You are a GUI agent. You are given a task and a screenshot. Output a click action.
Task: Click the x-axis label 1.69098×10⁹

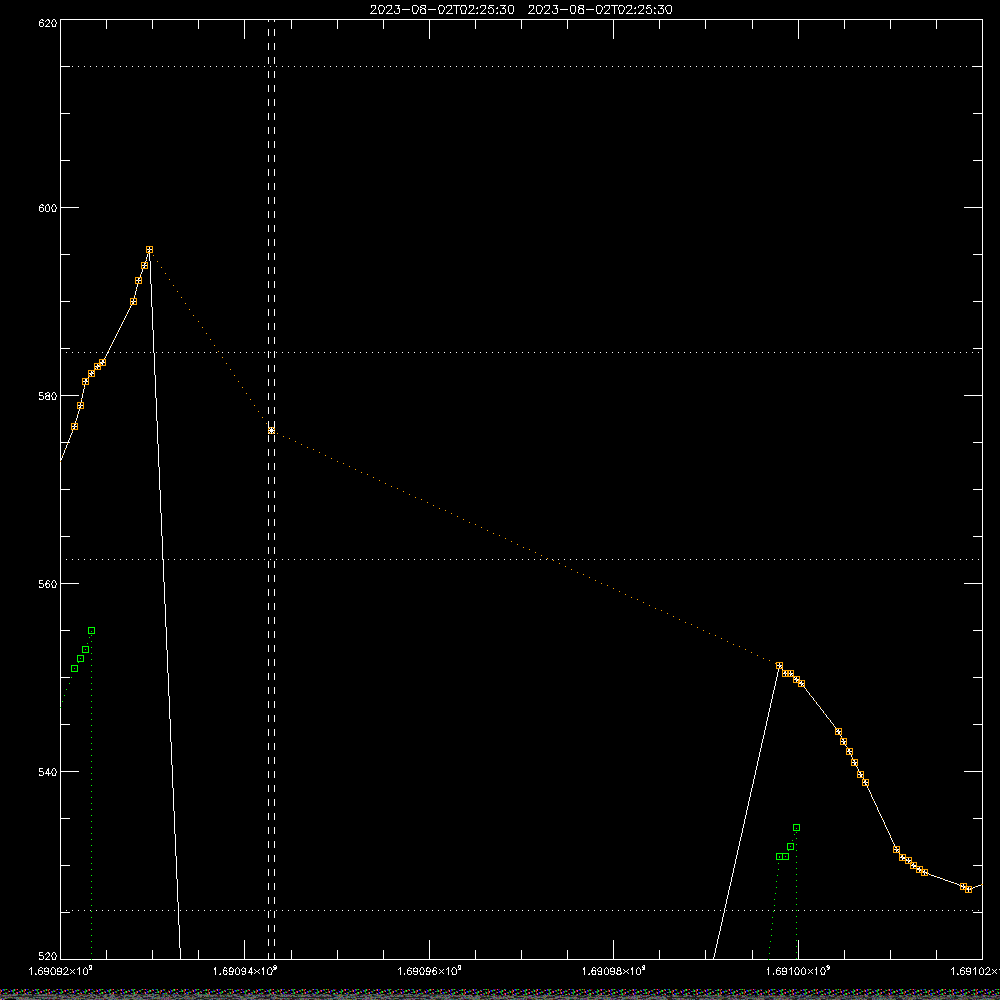point(614,971)
